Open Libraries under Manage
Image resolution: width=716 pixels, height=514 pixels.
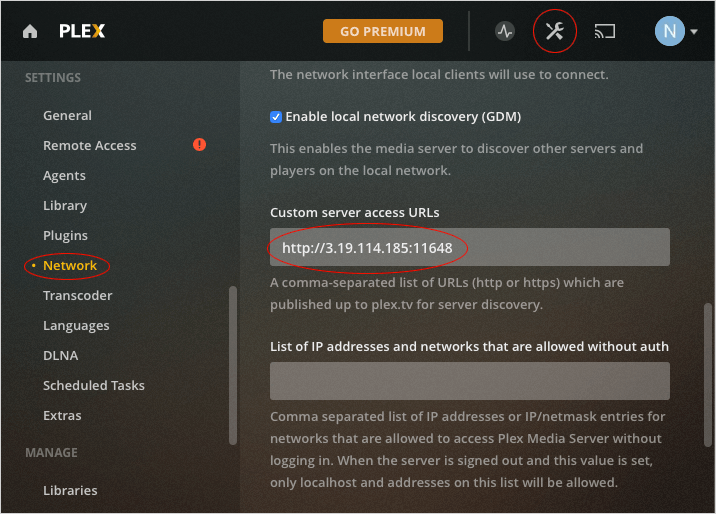tap(70, 491)
